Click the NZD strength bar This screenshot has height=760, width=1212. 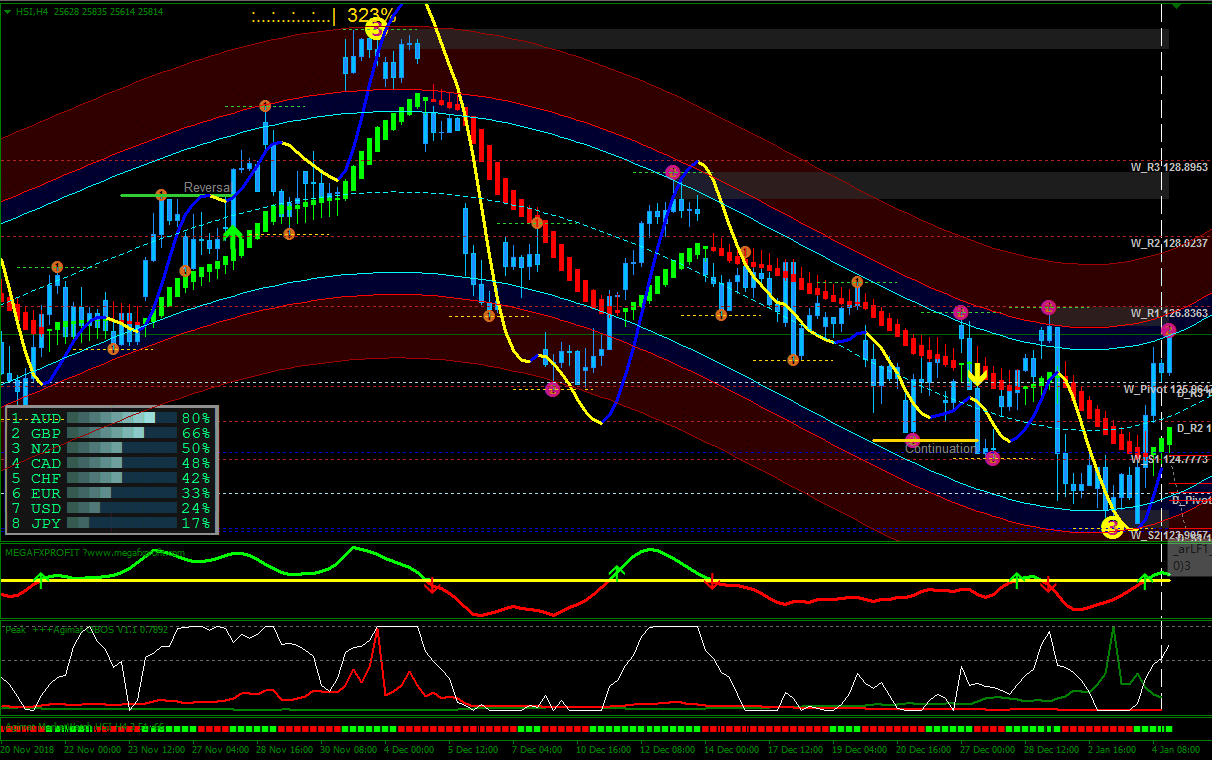point(121,448)
